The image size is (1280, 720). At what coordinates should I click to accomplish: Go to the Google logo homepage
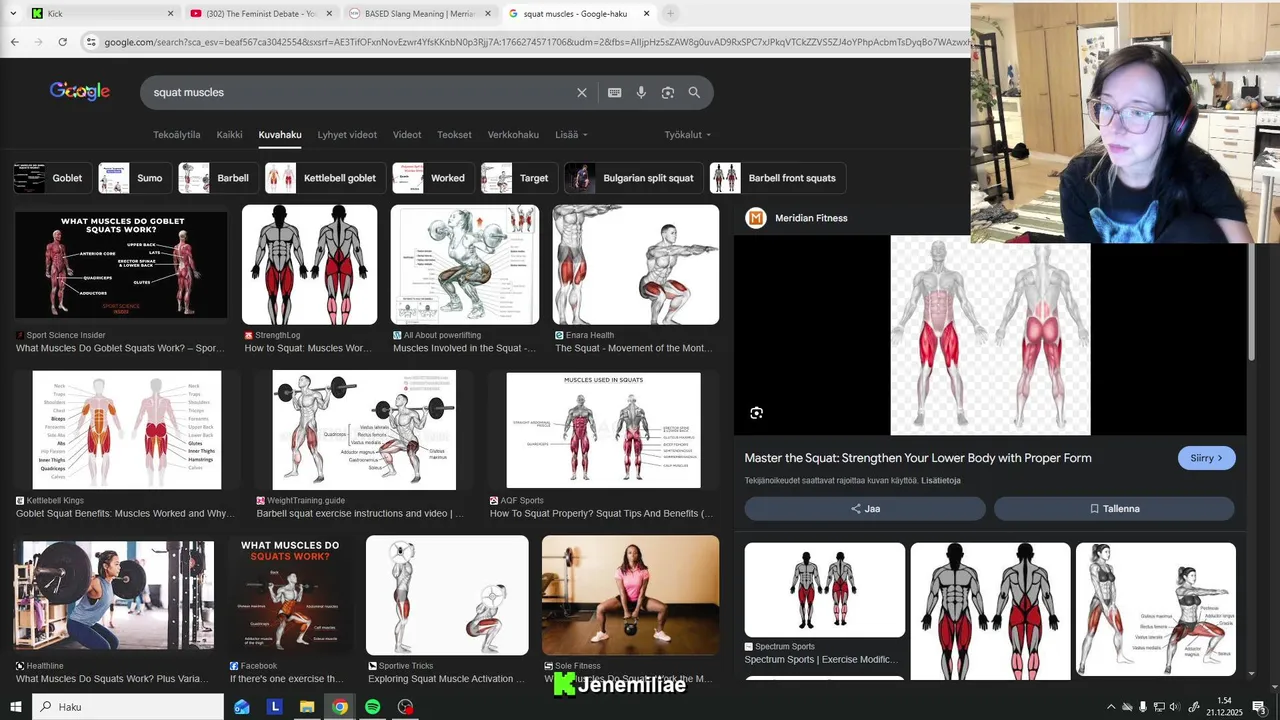80,91
